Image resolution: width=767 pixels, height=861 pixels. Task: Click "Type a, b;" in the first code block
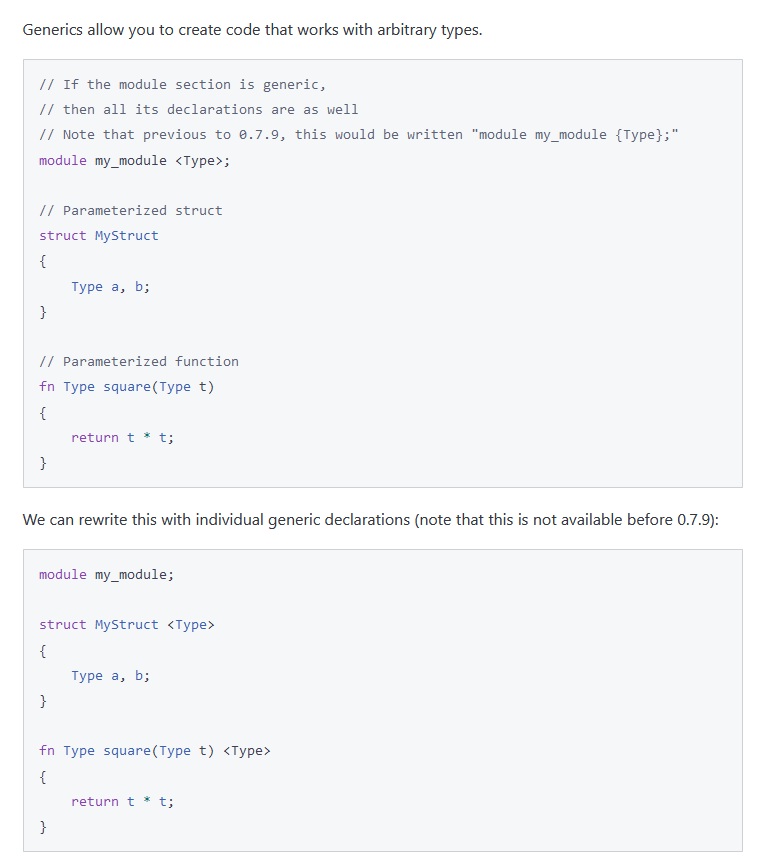pos(110,287)
